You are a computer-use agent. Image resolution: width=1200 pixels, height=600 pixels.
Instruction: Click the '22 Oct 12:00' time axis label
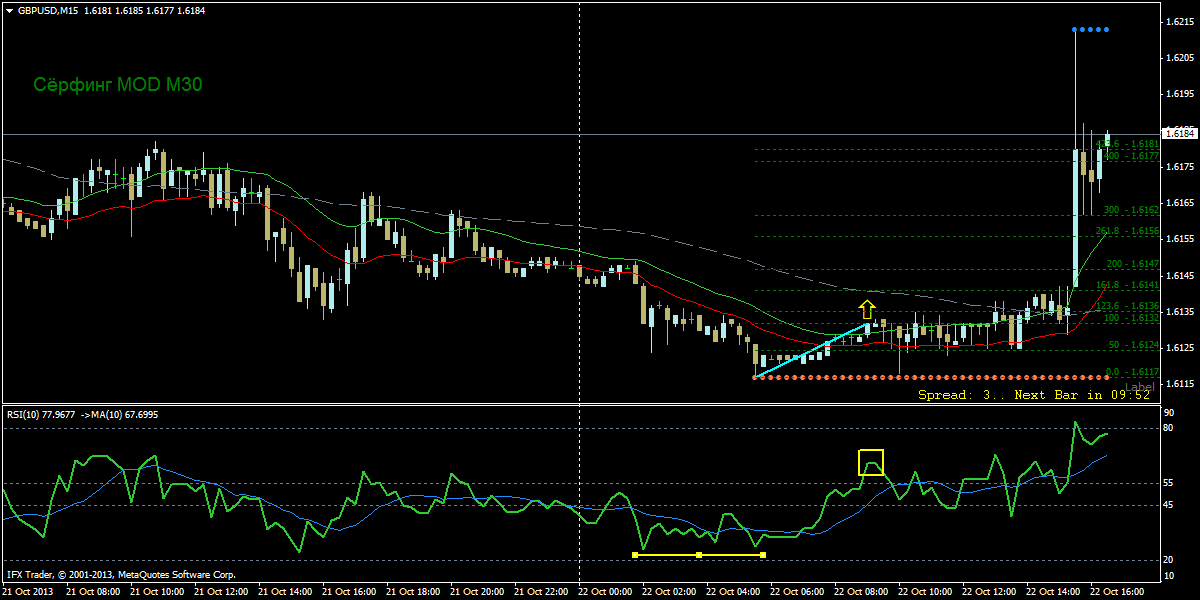(990, 591)
